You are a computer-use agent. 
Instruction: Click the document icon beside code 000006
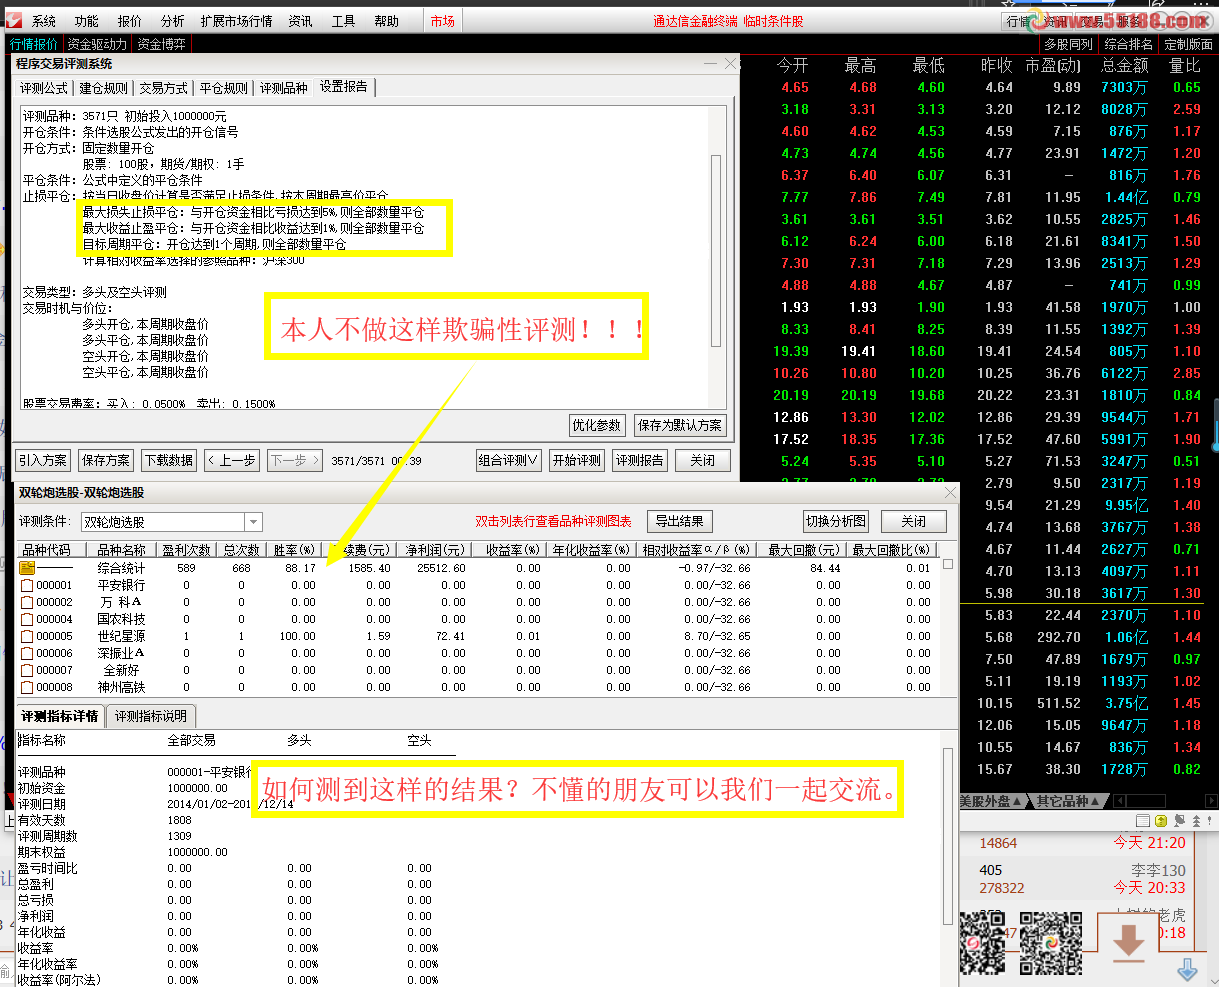coord(27,653)
